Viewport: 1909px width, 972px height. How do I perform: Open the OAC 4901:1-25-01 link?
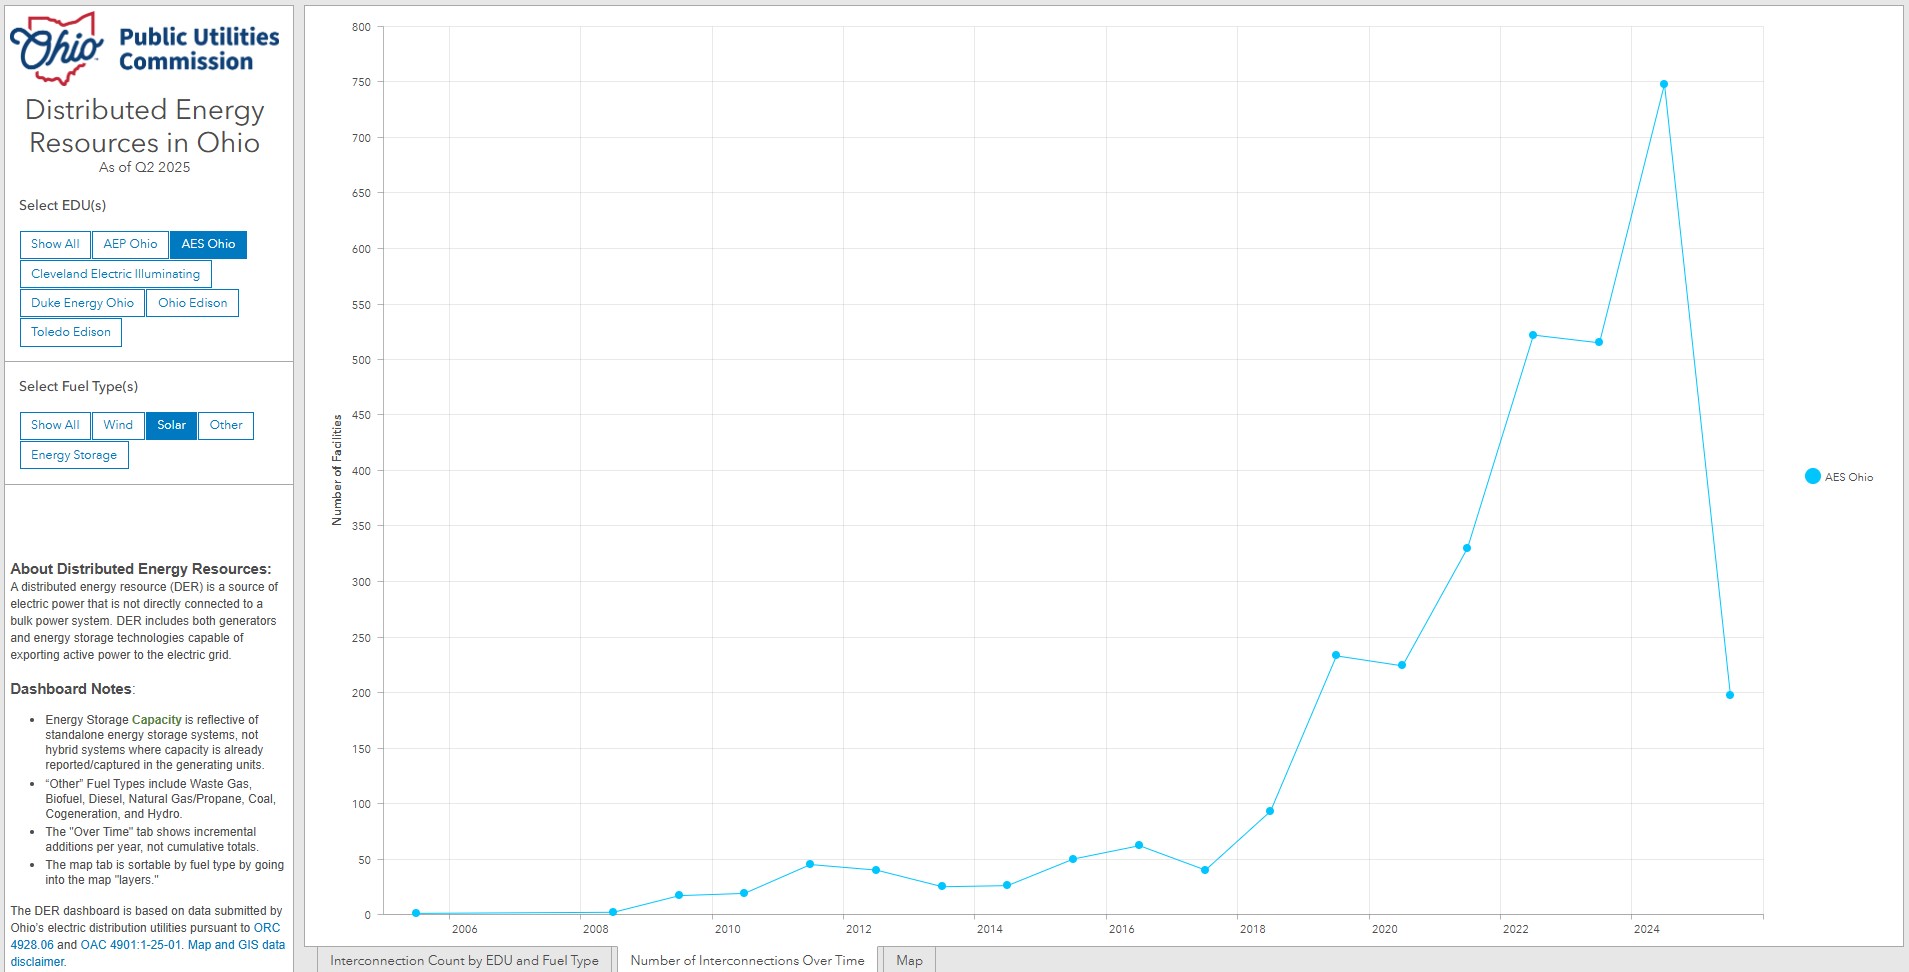point(131,945)
